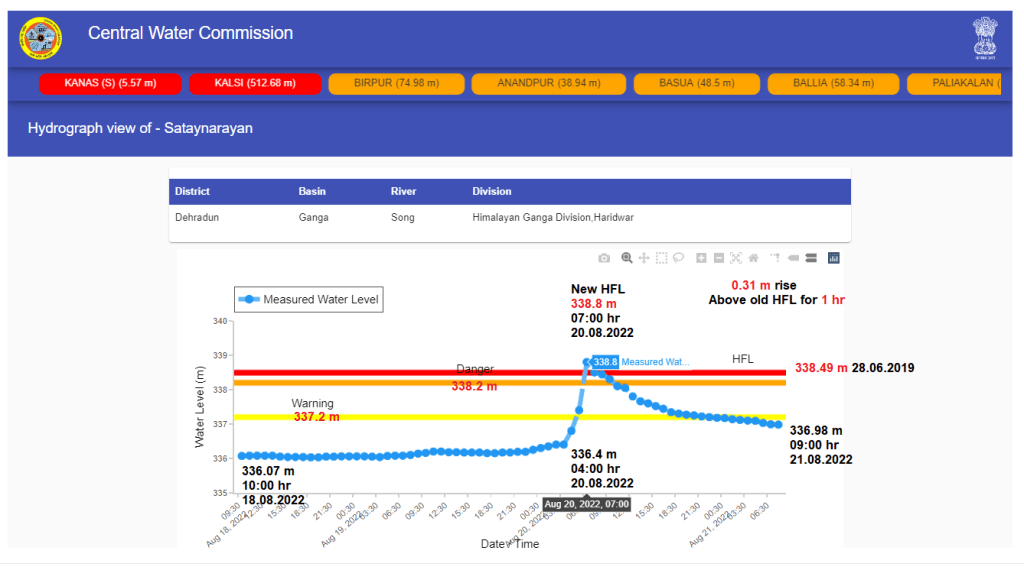1024x570 pixels.
Task: Toggle spike lines on the chart
Action: pyautogui.click(x=775, y=258)
